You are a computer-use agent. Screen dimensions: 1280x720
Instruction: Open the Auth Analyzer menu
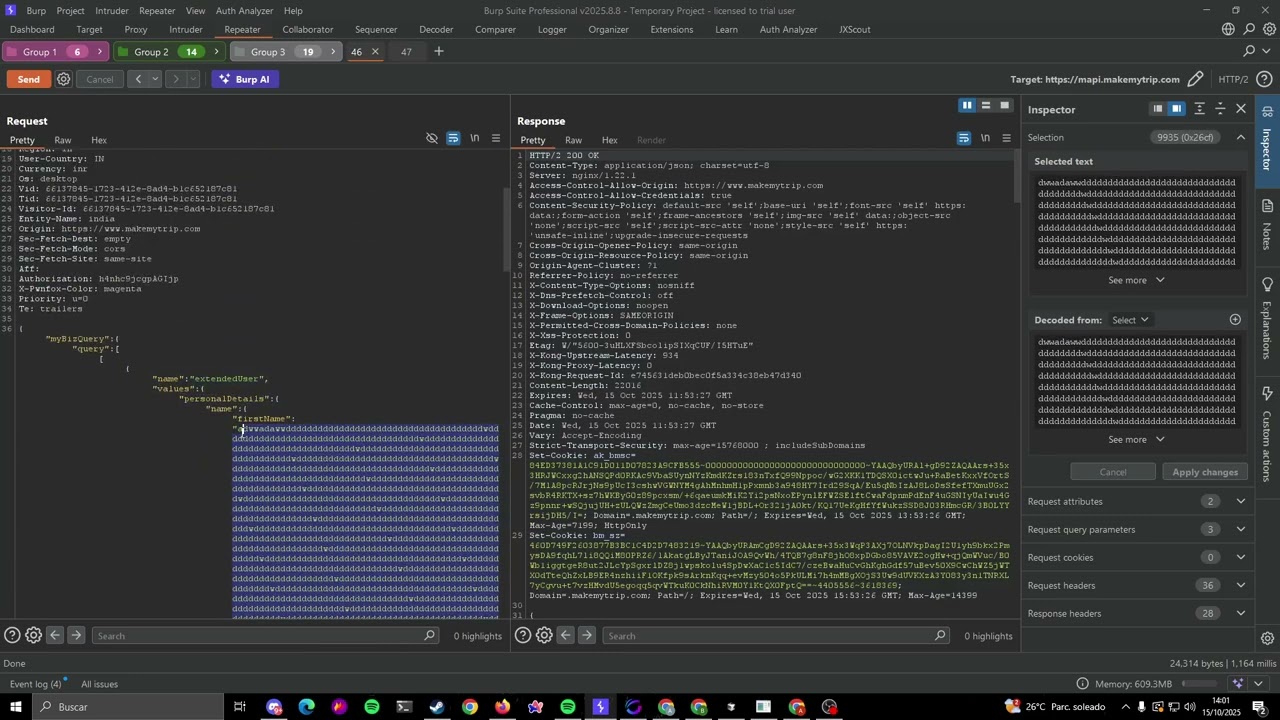[x=245, y=10]
